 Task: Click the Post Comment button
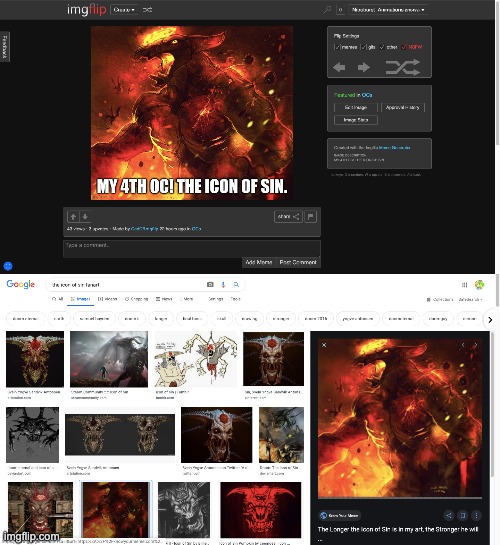click(x=298, y=262)
